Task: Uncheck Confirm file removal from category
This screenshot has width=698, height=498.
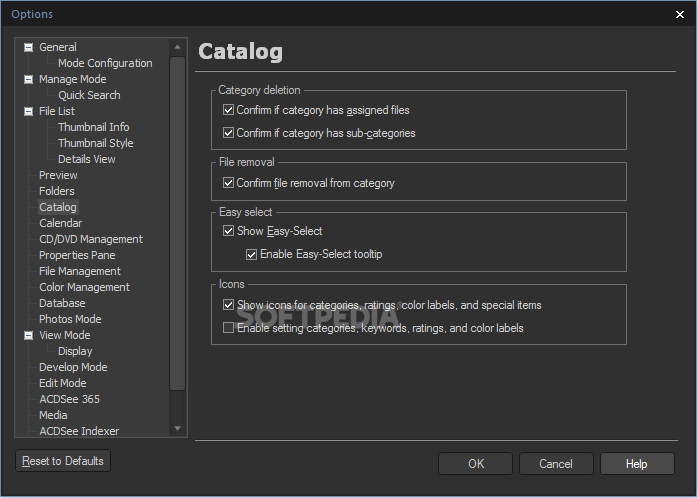Action: [228, 183]
